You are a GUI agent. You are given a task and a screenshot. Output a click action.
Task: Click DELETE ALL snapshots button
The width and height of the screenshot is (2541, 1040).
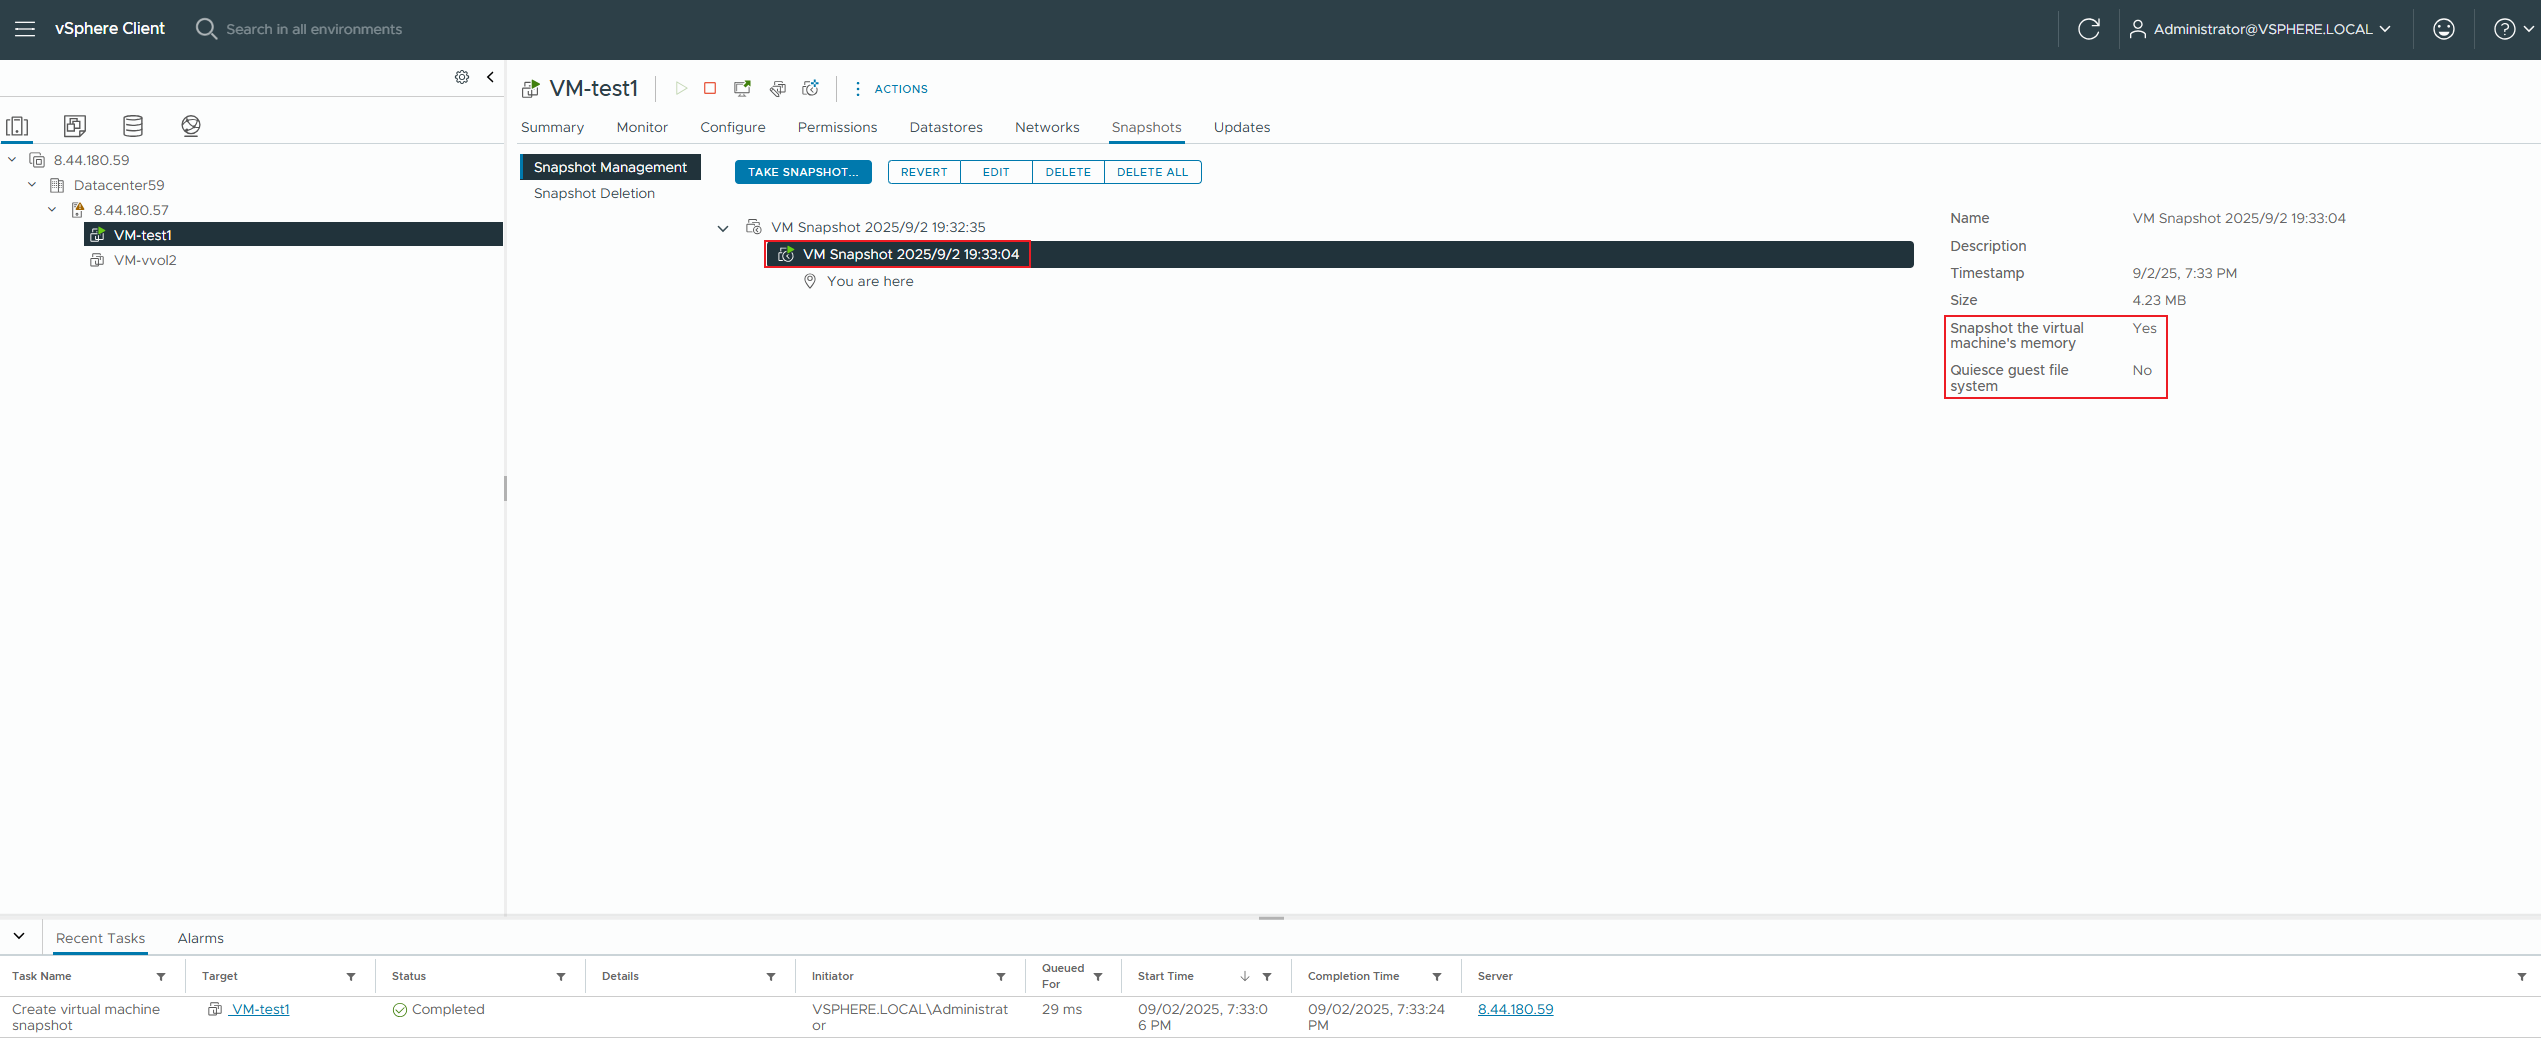click(x=1152, y=172)
